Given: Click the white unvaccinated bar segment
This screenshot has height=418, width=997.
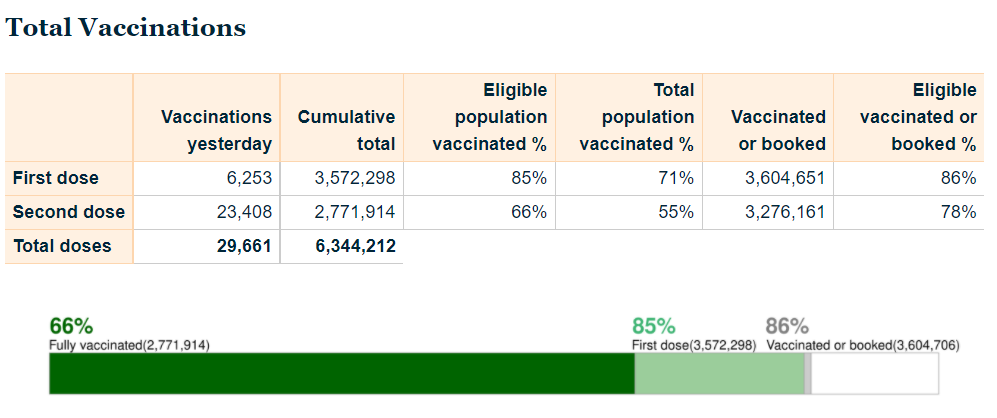Looking at the screenshot, I should point(874,373).
